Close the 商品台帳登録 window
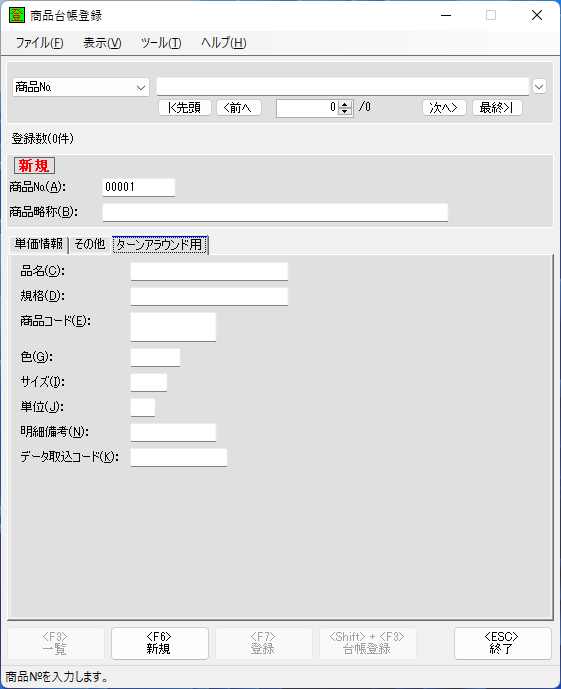Screen dimensions: 561x689 (x=537, y=15)
